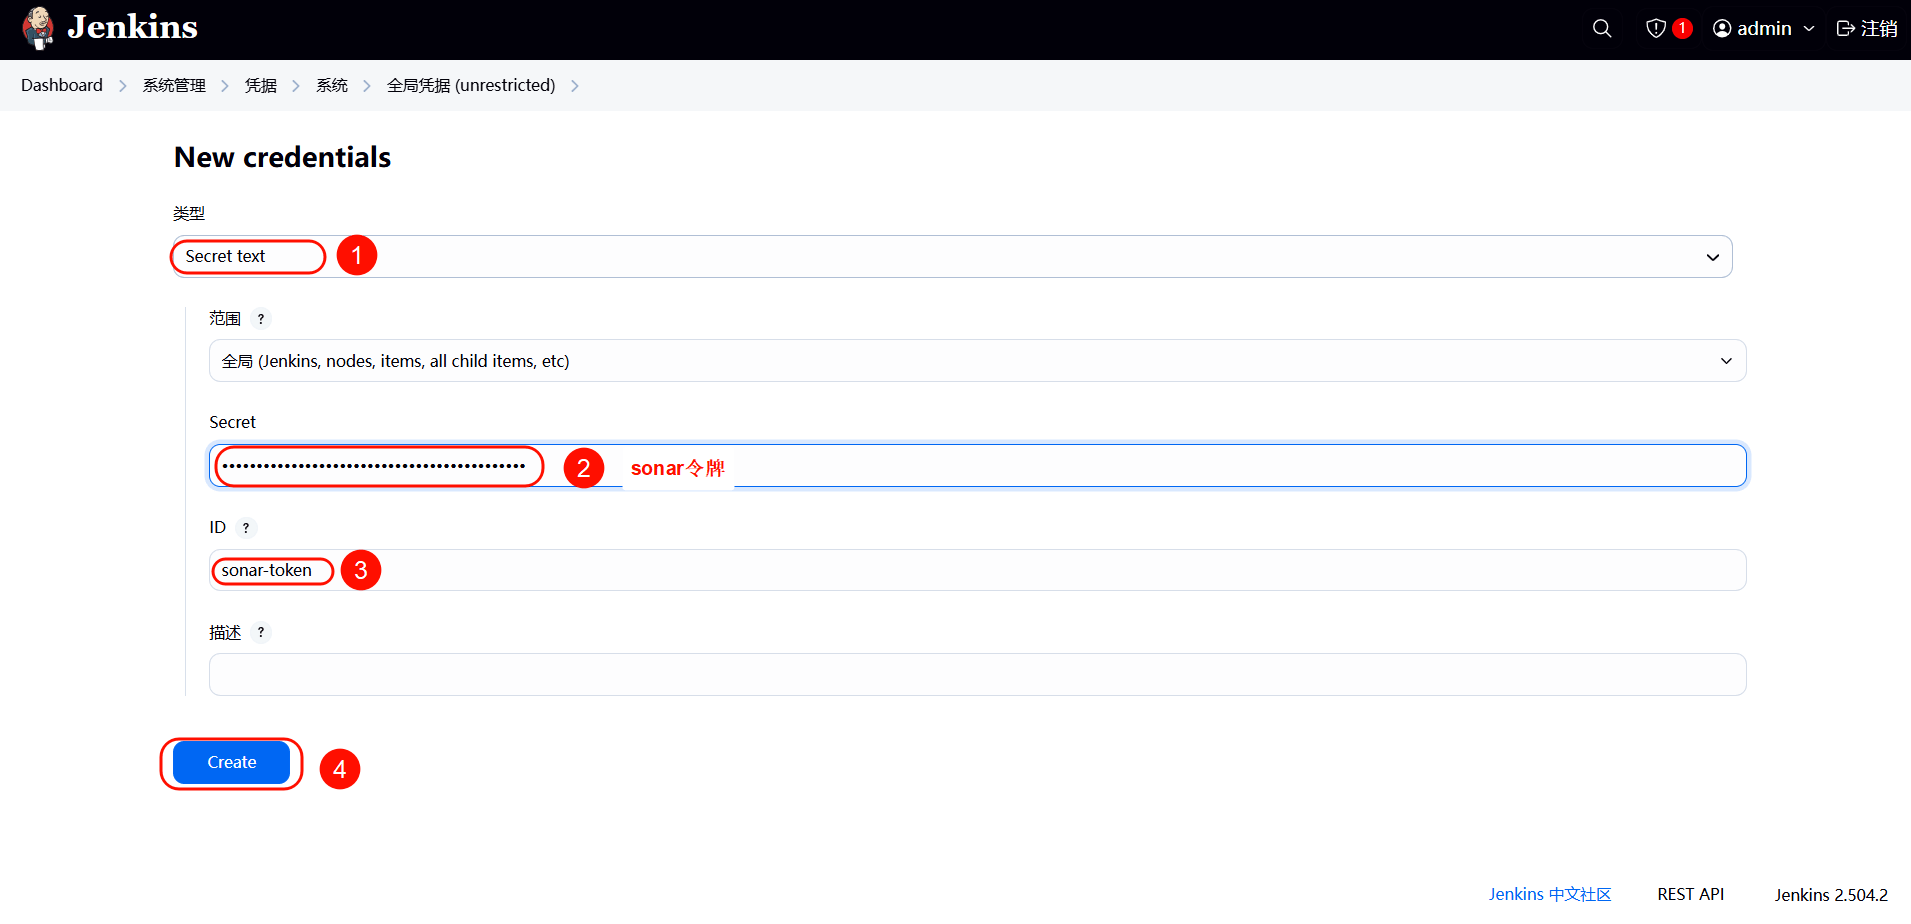Open search using the magnifier icon

pos(1601,29)
